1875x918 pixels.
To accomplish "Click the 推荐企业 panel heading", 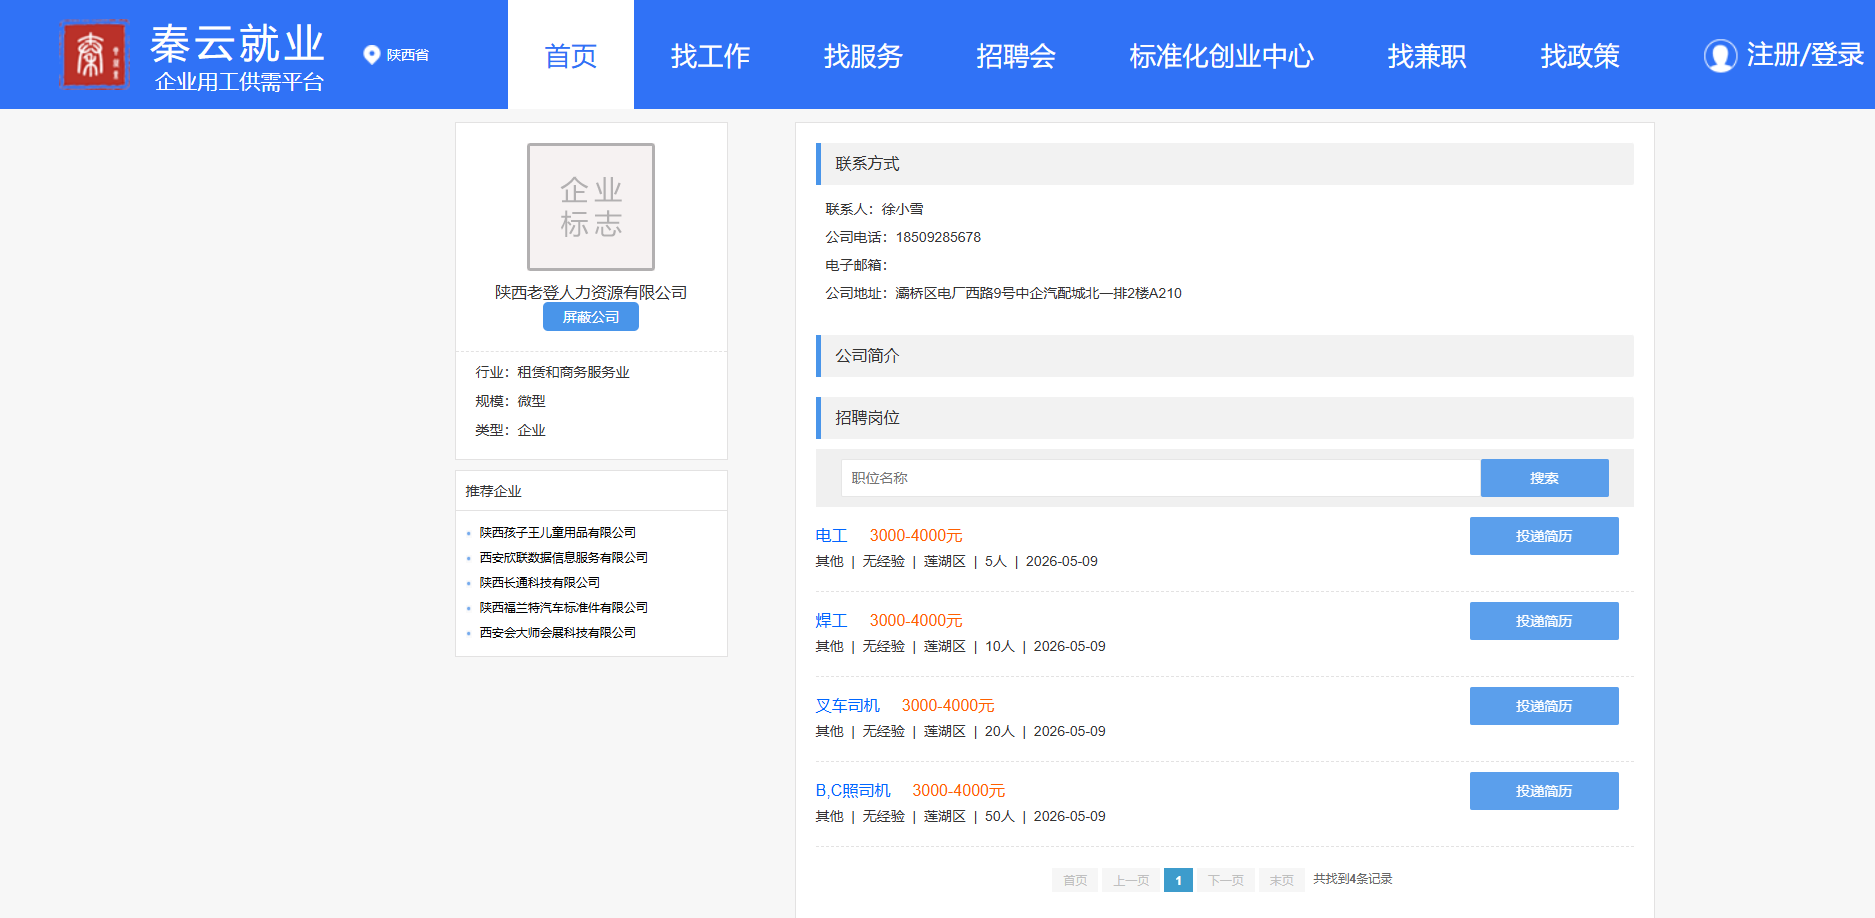I will (493, 491).
